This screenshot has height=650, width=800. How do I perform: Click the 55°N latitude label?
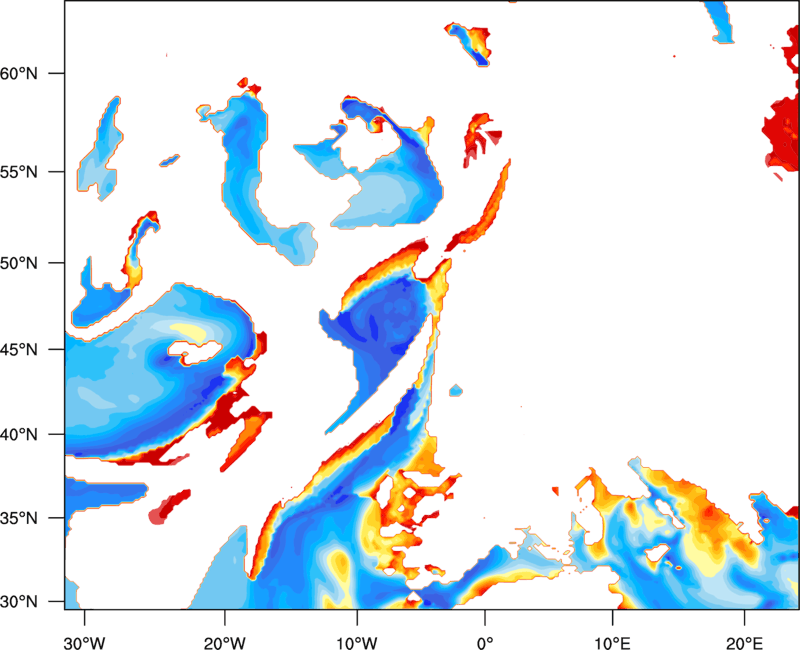[19, 172]
